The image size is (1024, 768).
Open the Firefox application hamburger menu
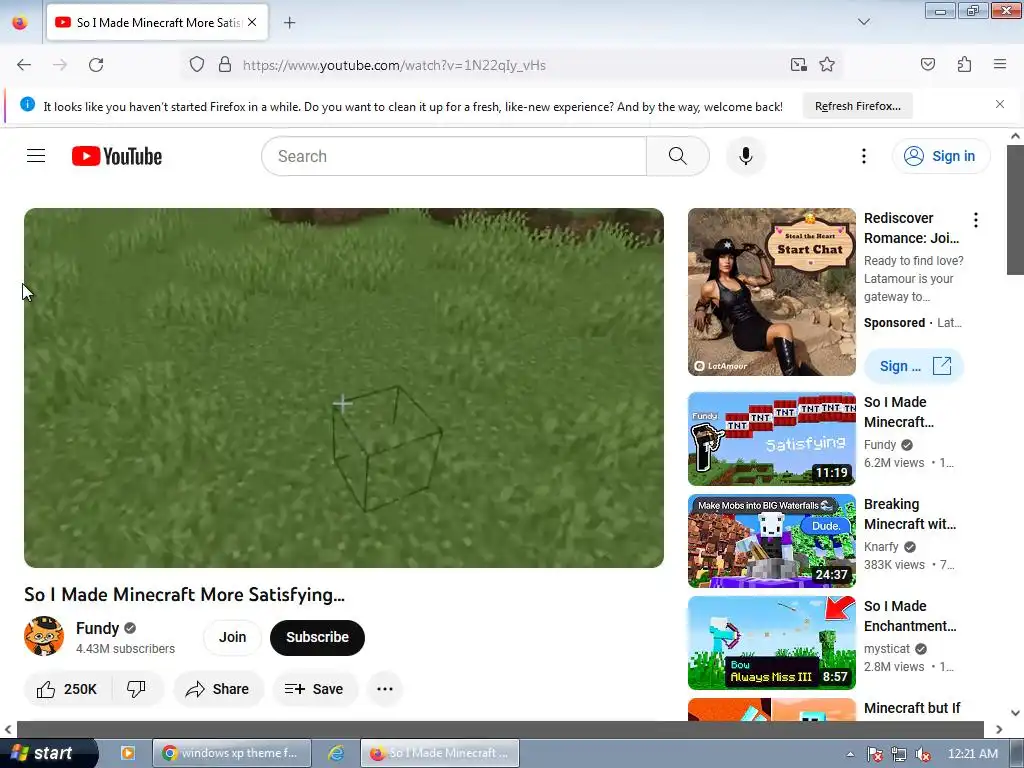pyautogui.click(x=999, y=64)
